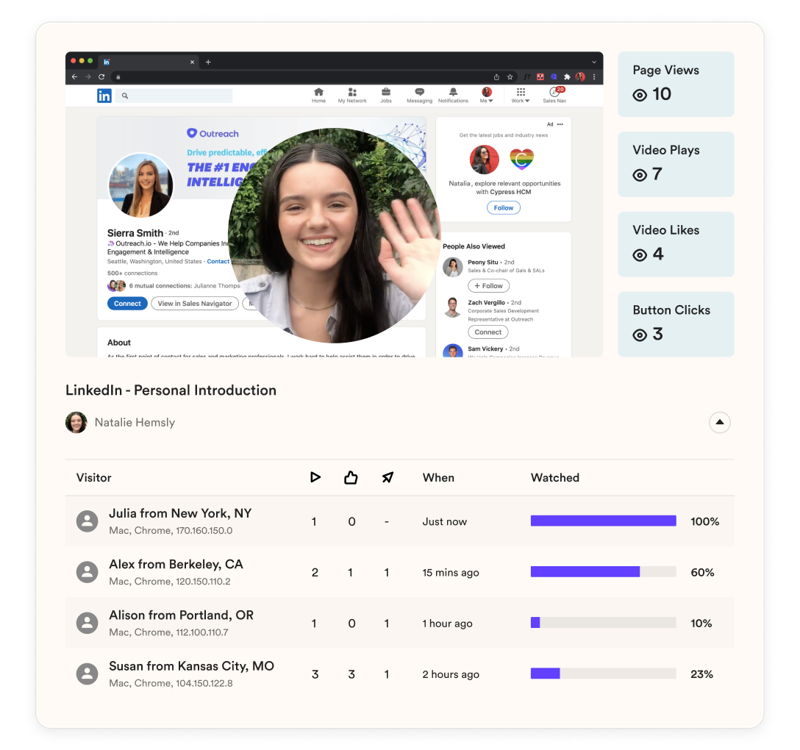Bookmark the page with the star icon
This screenshot has width=800, height=750.
(x=510, y=77)
